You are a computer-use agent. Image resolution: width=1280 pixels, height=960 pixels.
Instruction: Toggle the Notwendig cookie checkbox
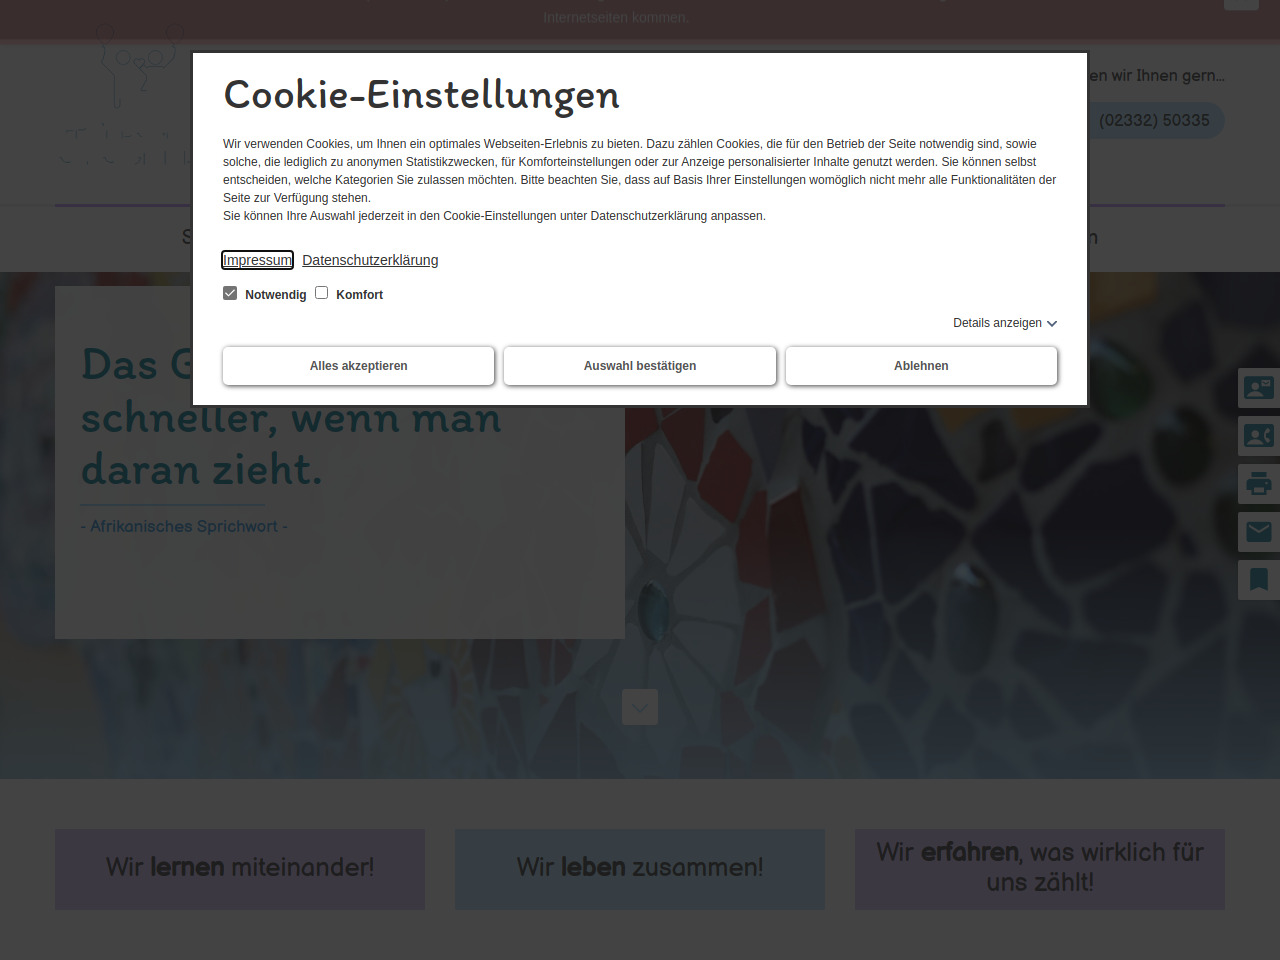tap(230, 293)
